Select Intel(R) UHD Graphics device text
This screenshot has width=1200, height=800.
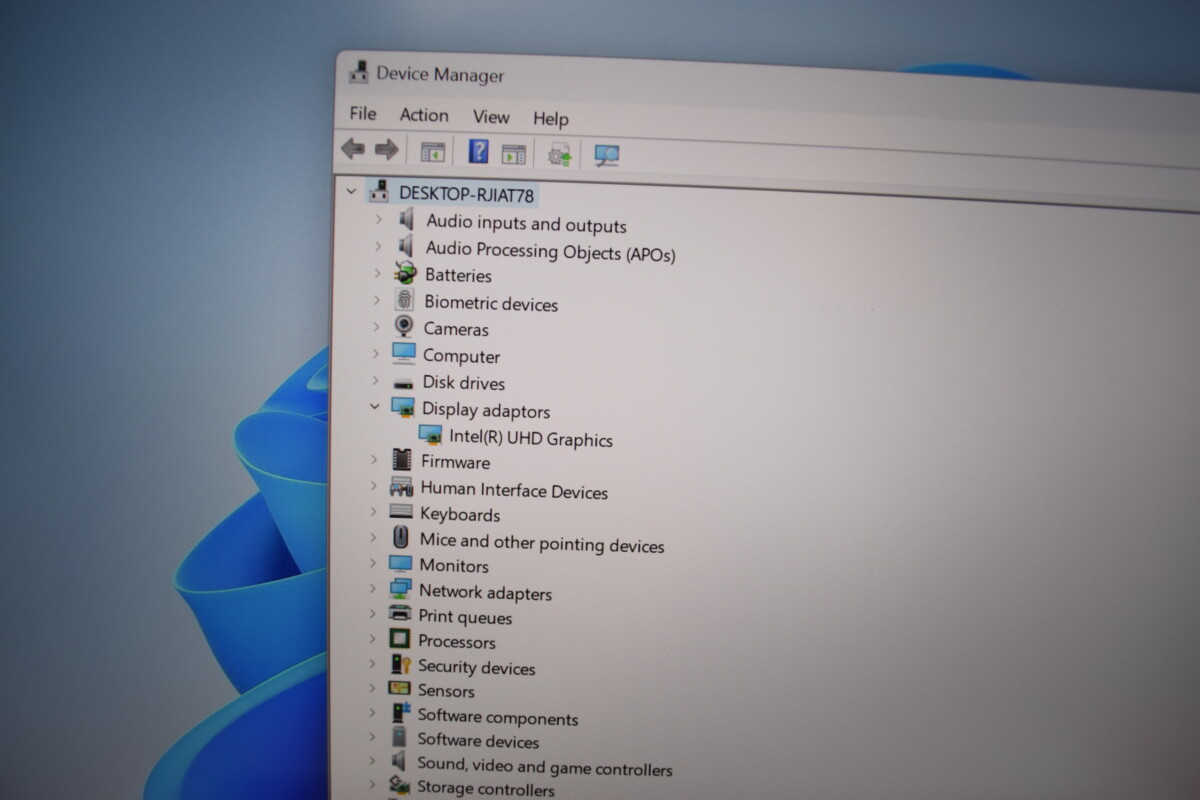[531, 438]
